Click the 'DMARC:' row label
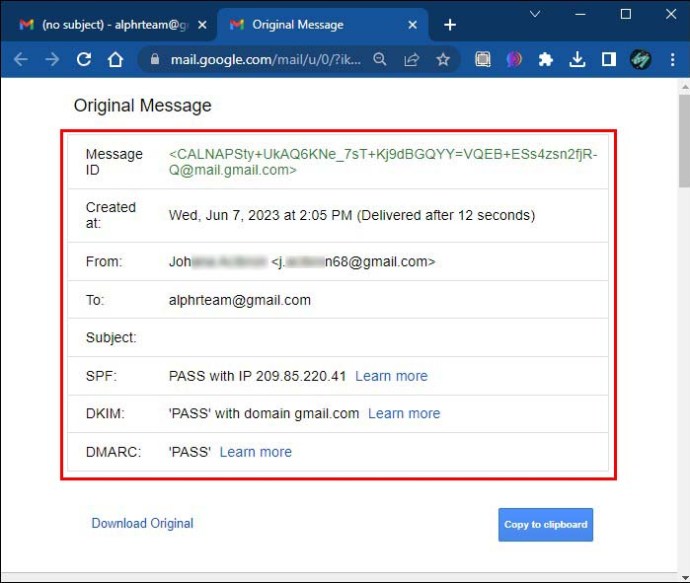The image size is (690, 583). click(x=114, y=452)
